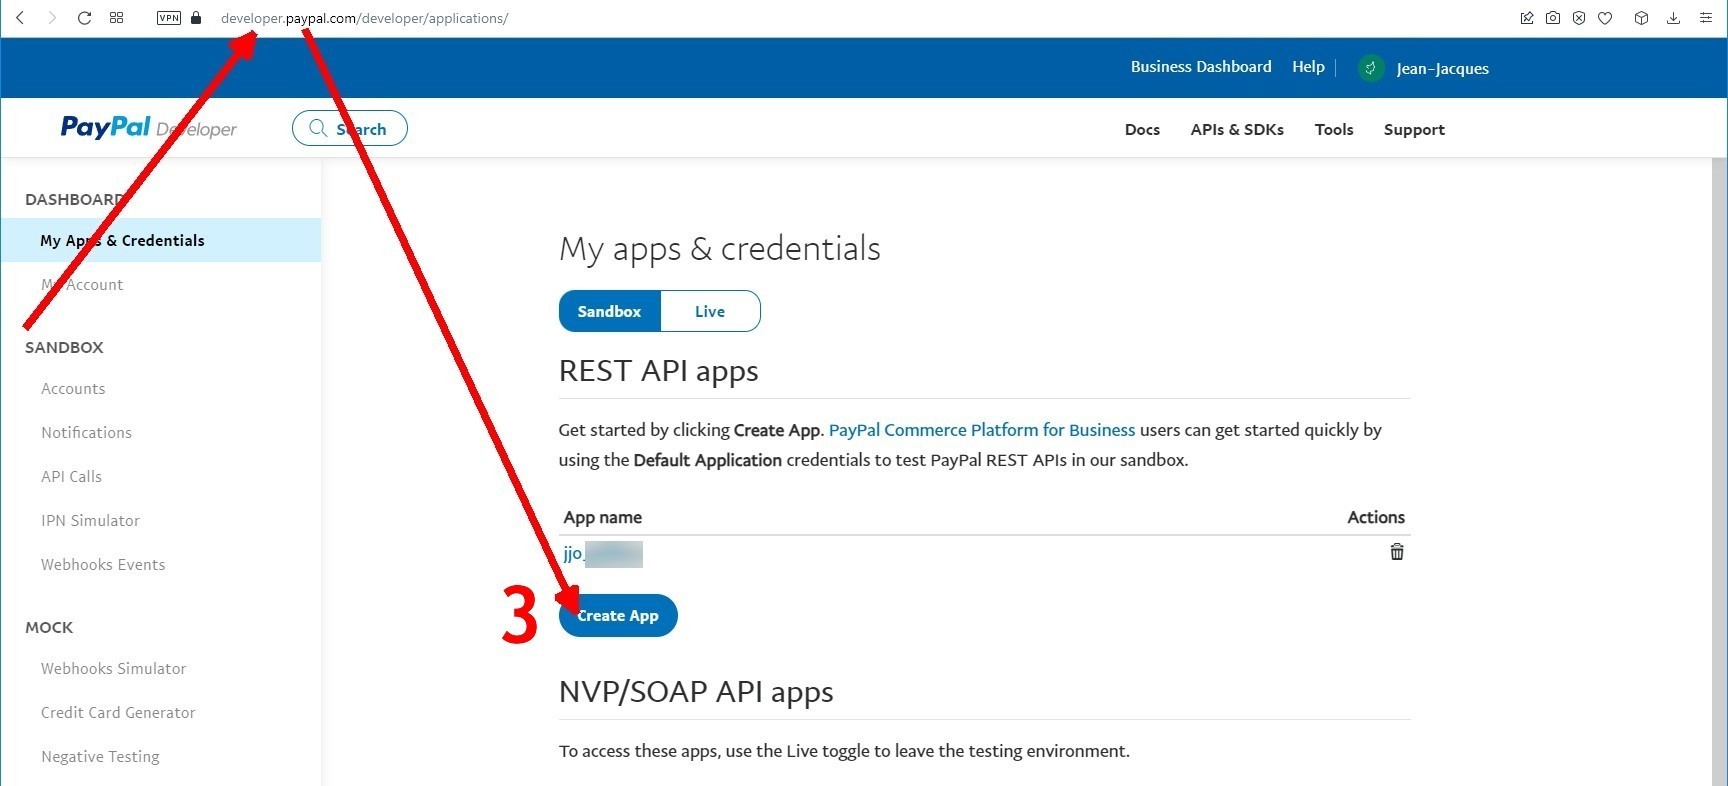Switch to the Live toggle option
This screenshot has height=786, width=1728.
click(x=710, y=311)
